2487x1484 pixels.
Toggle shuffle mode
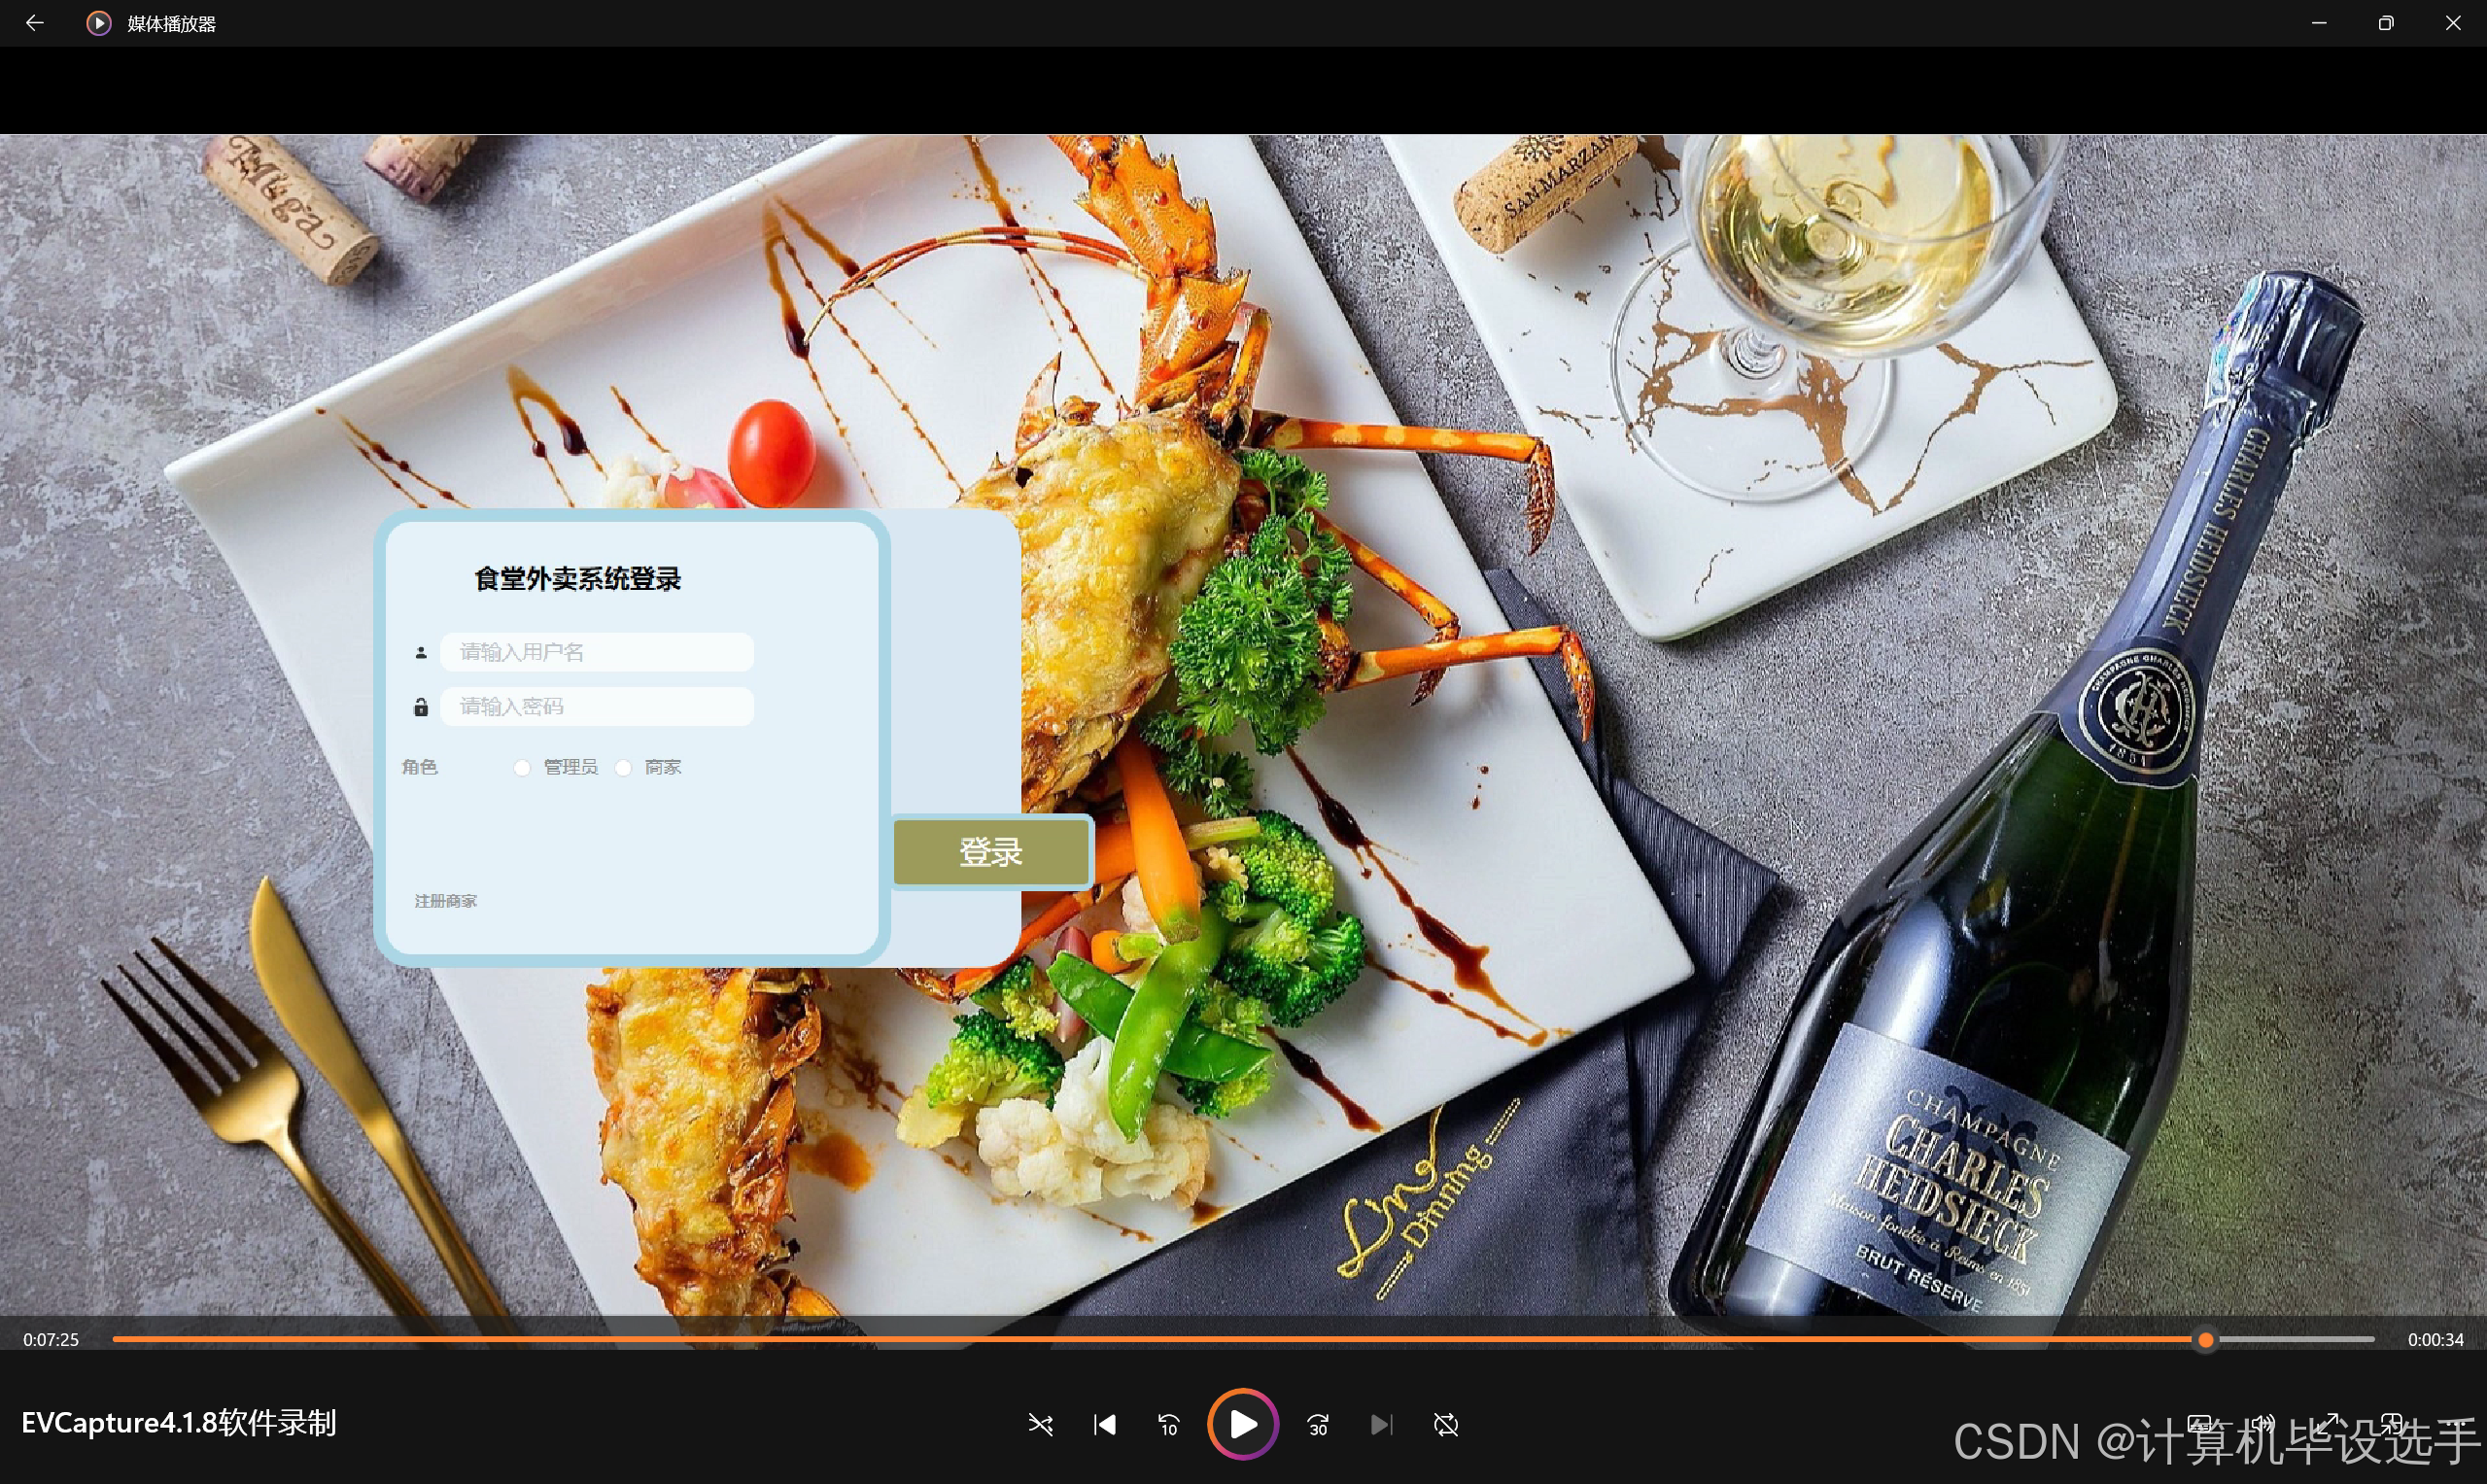pyautogui.click(x=1040, y=1424)
